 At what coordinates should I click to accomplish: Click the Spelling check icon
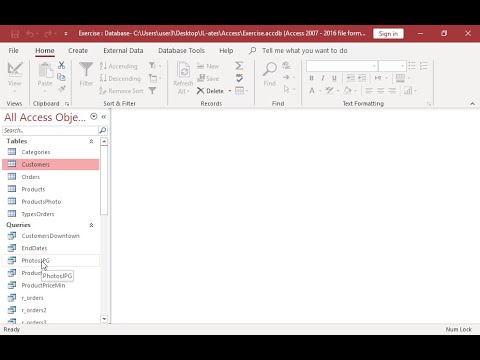point(239,78)
